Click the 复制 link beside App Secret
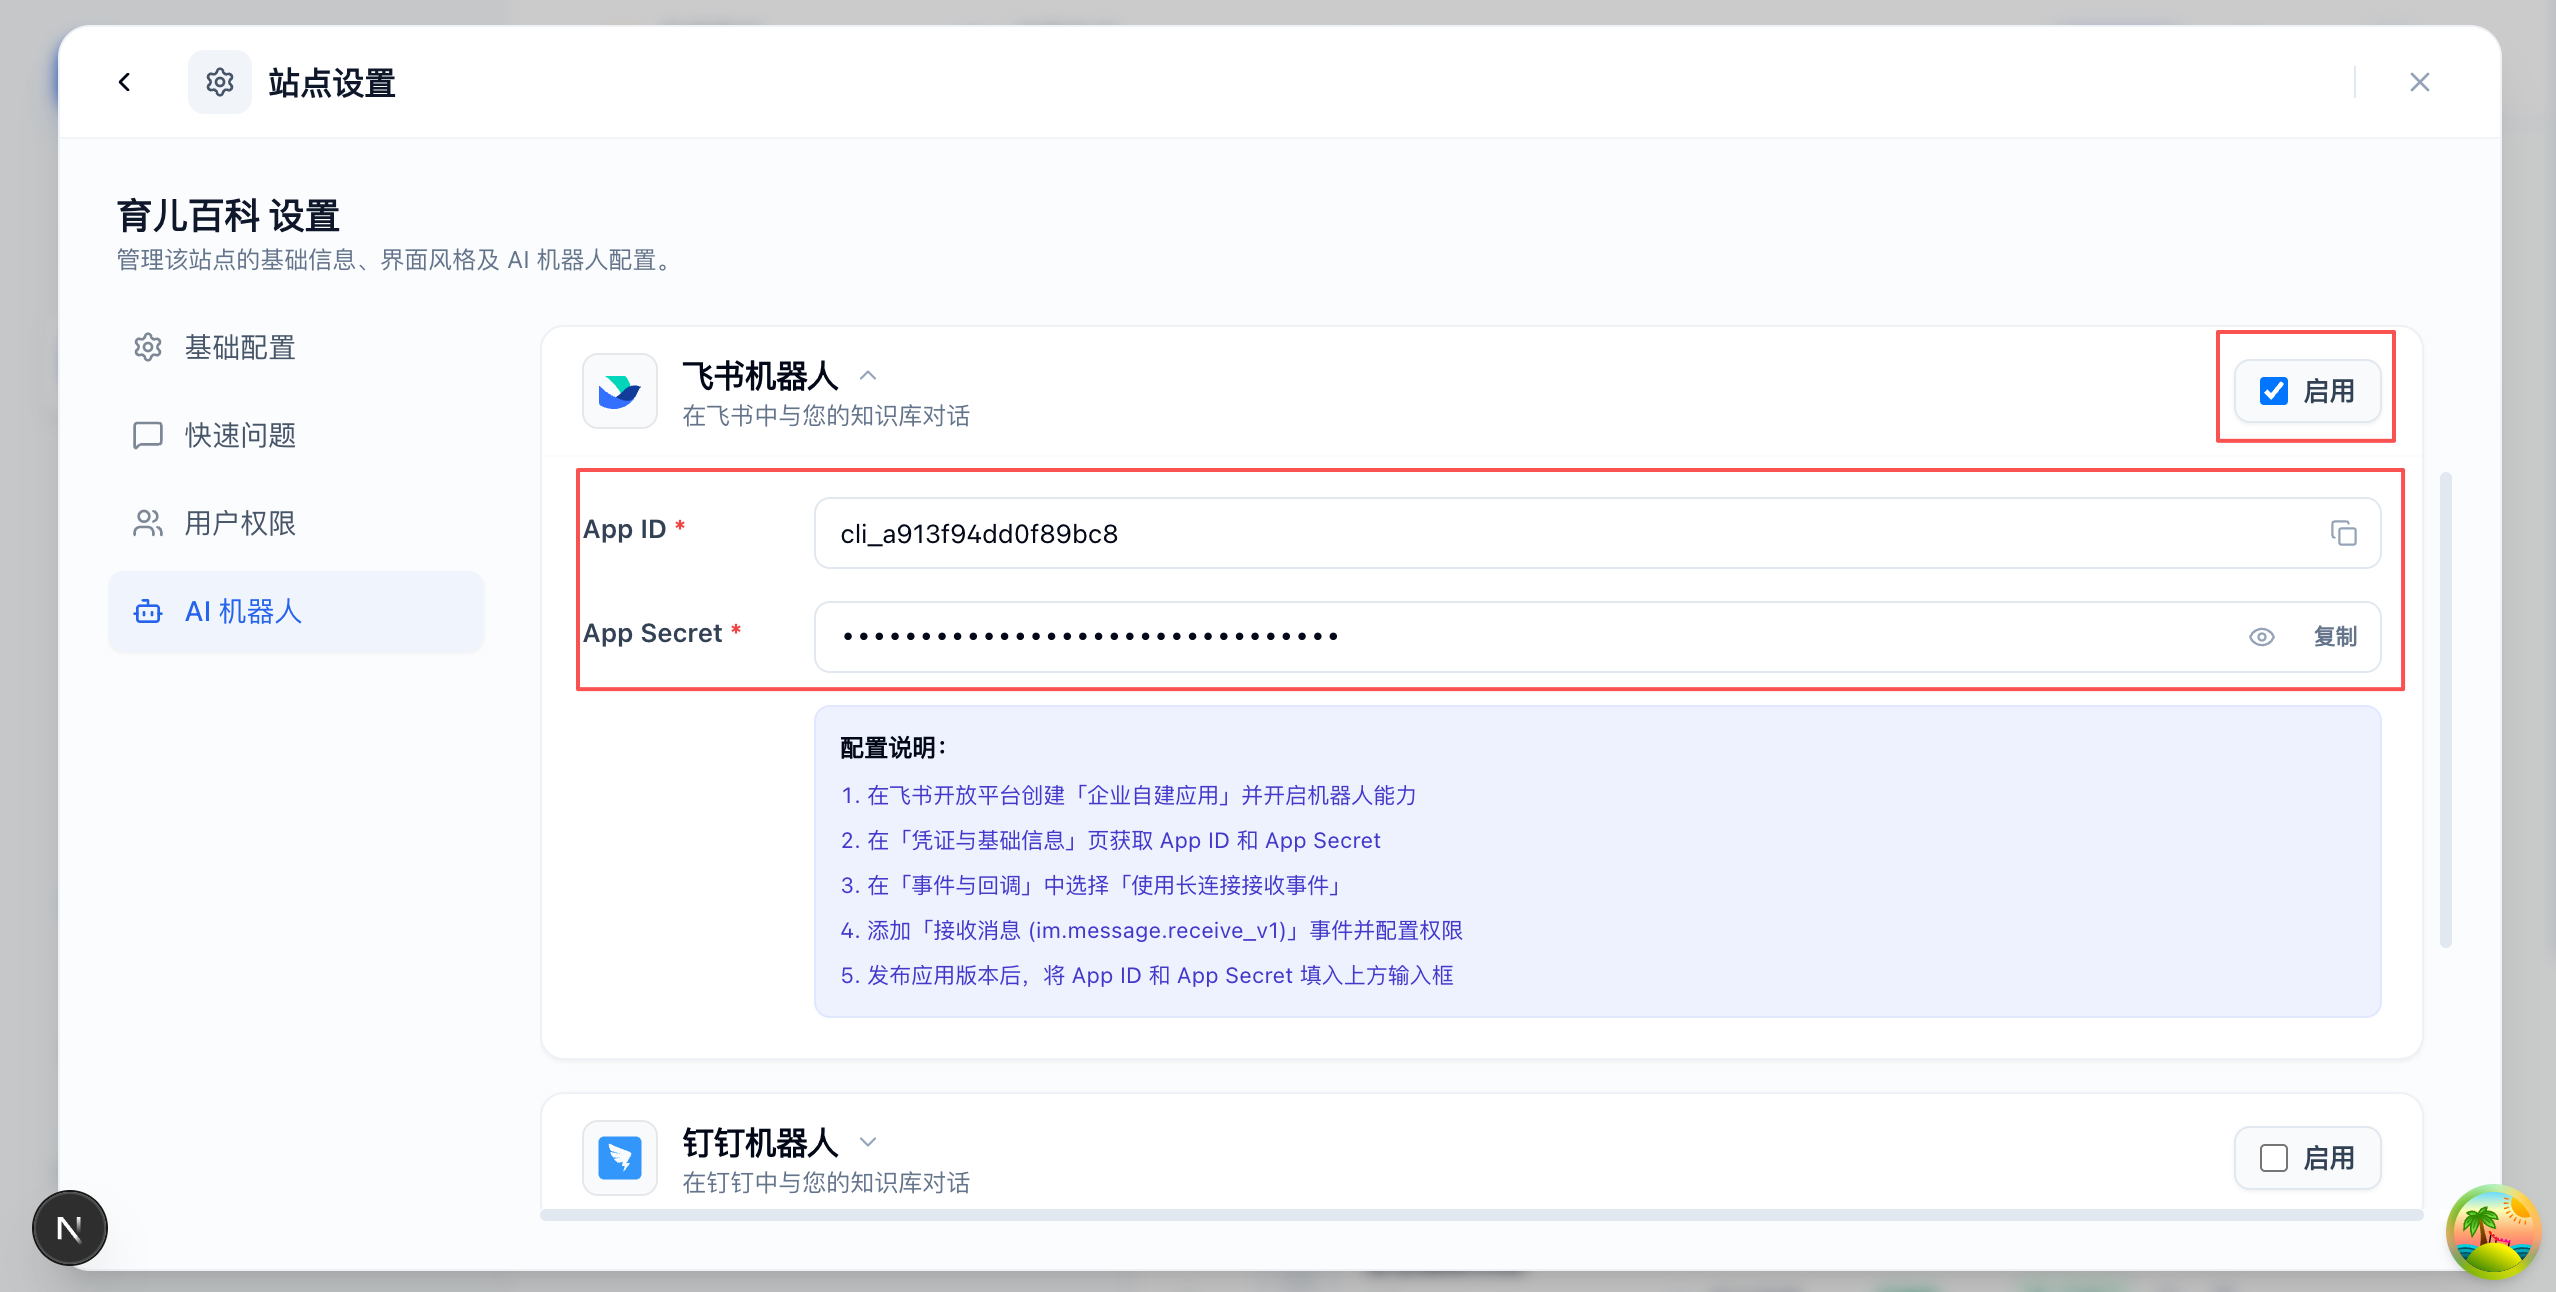The height and width of the screenshot is (1292, 2556). [2336, 637]
